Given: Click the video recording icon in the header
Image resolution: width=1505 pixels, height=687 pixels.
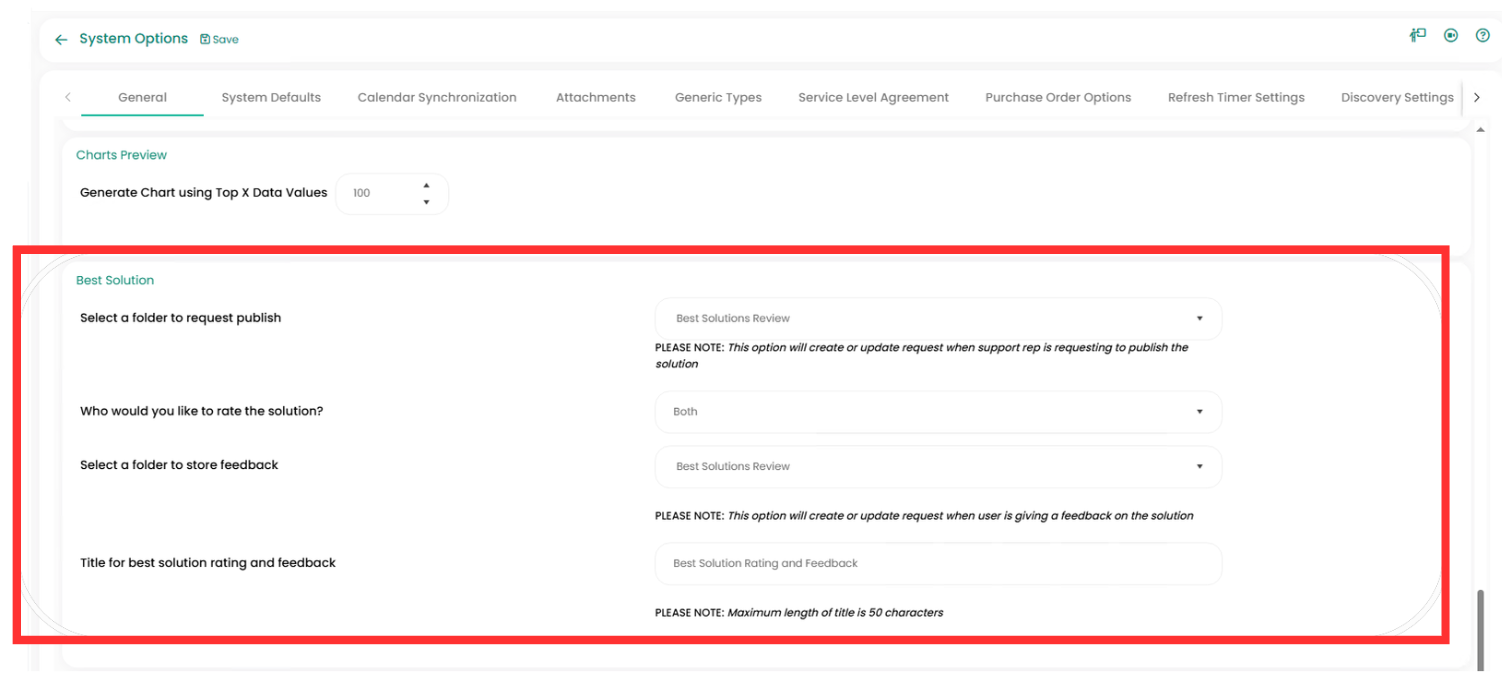Looking at the screenshot, I should tap(1450, 36).
